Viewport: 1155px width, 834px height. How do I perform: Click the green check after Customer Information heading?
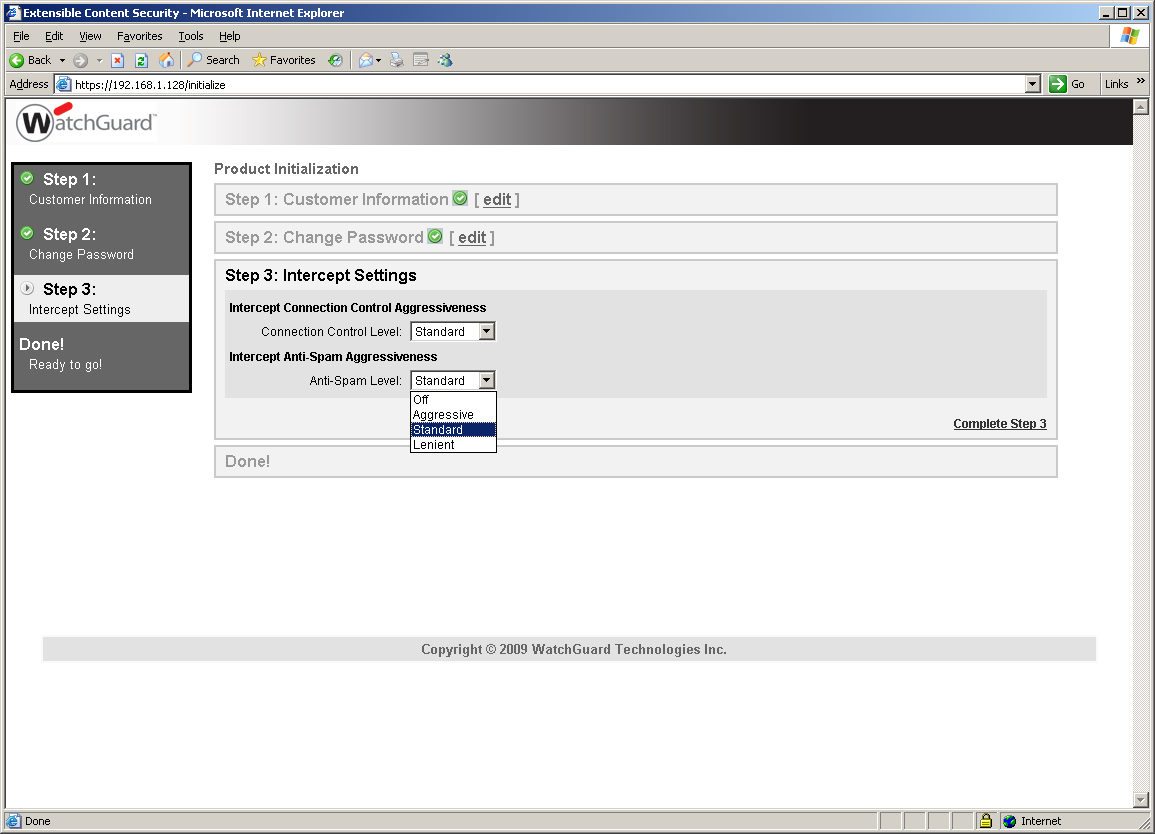tap(460, 198)
